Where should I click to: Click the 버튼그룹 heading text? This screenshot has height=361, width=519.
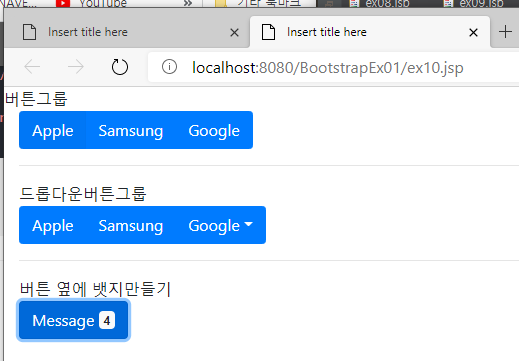(36, 99)
